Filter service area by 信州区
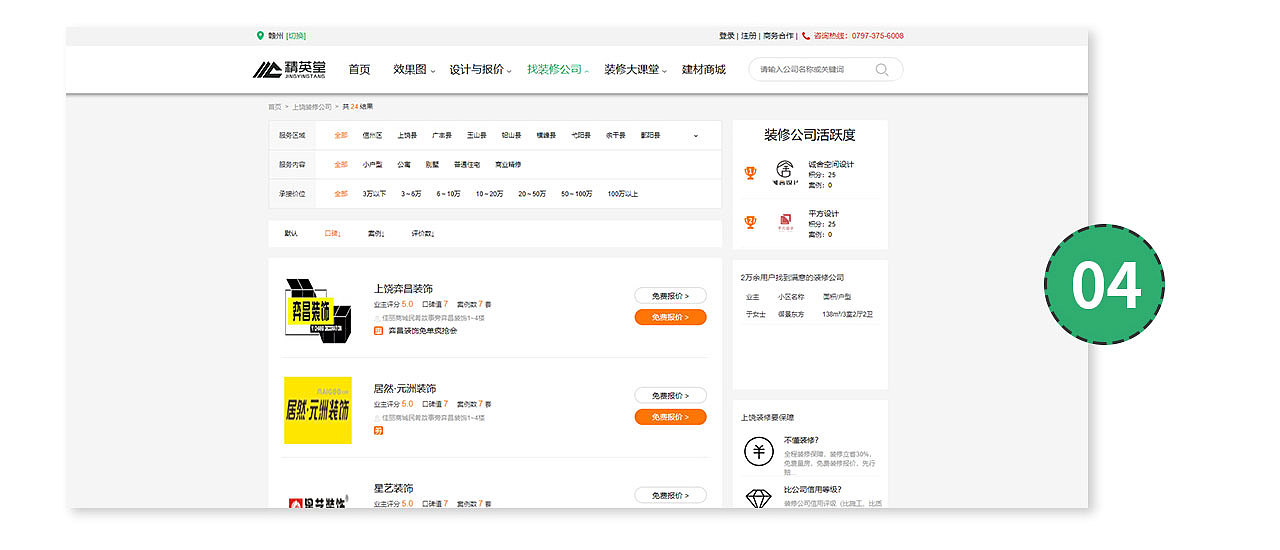Screen dimensions: 1280x550 click(372, 135)
